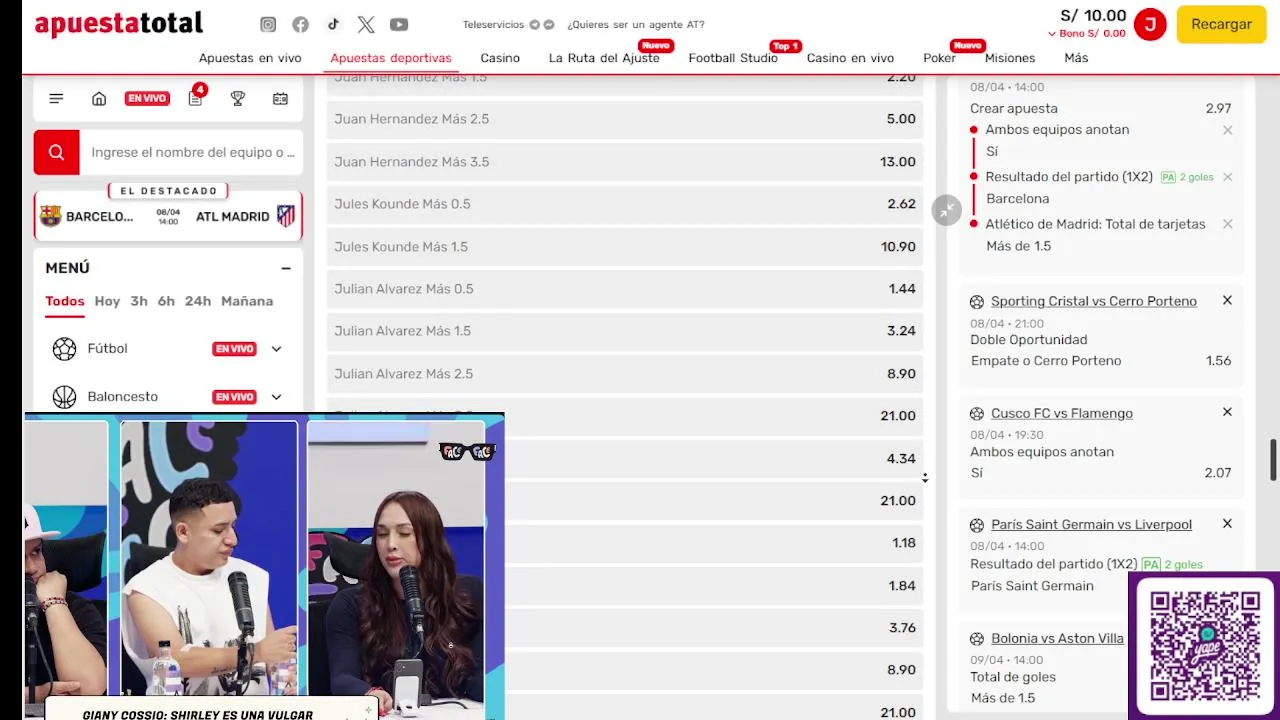Open Football Studio tab

coord(733,58)
